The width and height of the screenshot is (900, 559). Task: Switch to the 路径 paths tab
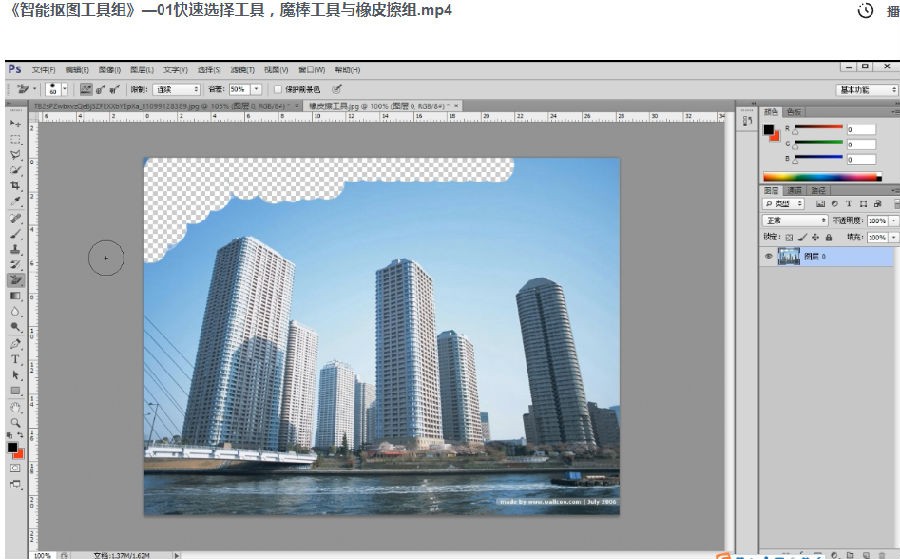[x=817, y=191]
